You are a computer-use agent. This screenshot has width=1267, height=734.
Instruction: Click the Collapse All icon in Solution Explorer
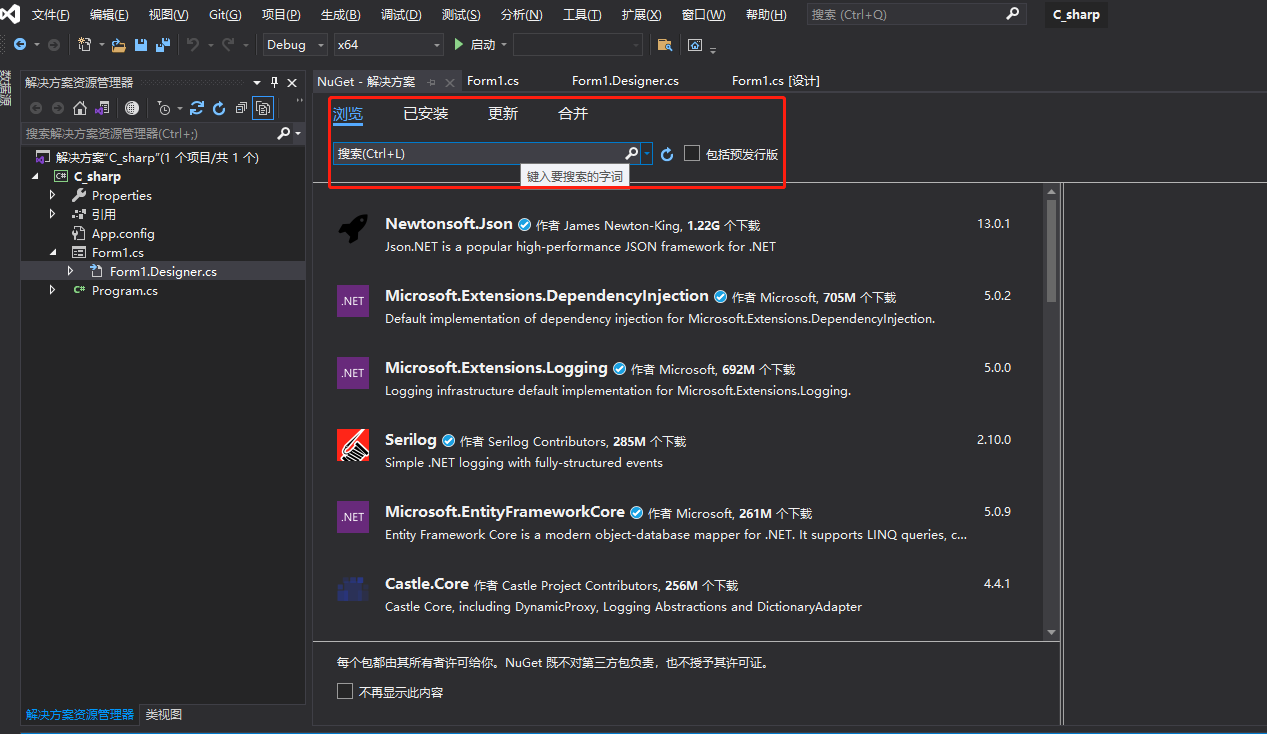241,108
